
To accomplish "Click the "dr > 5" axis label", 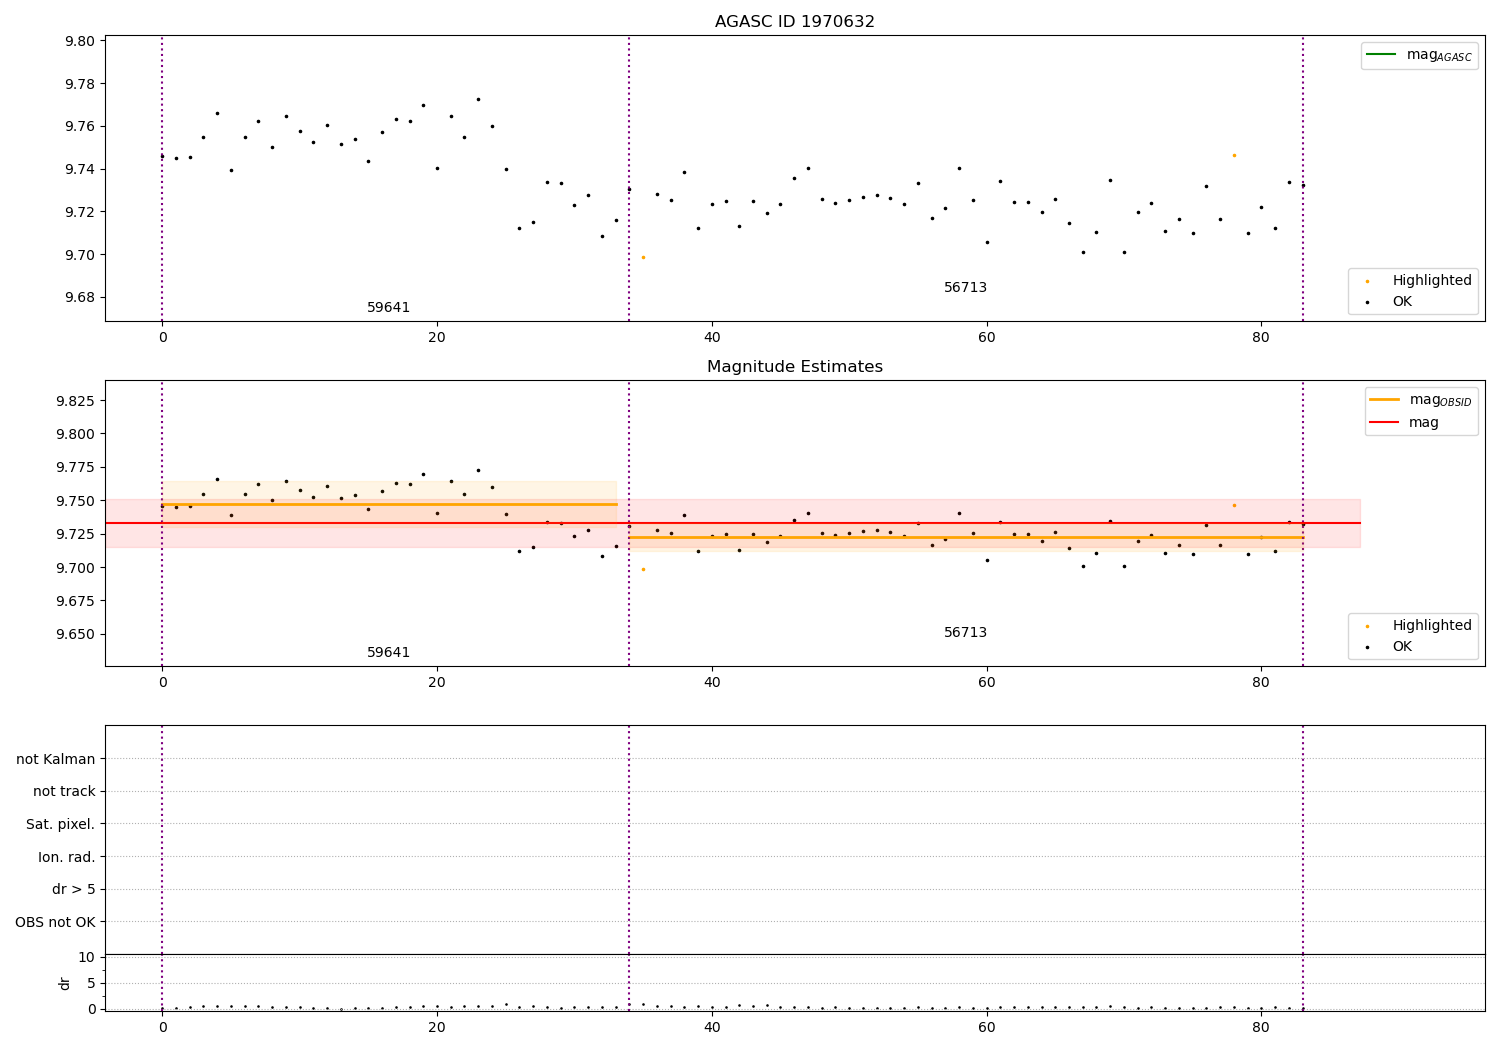I will click(x=74, y=889).
